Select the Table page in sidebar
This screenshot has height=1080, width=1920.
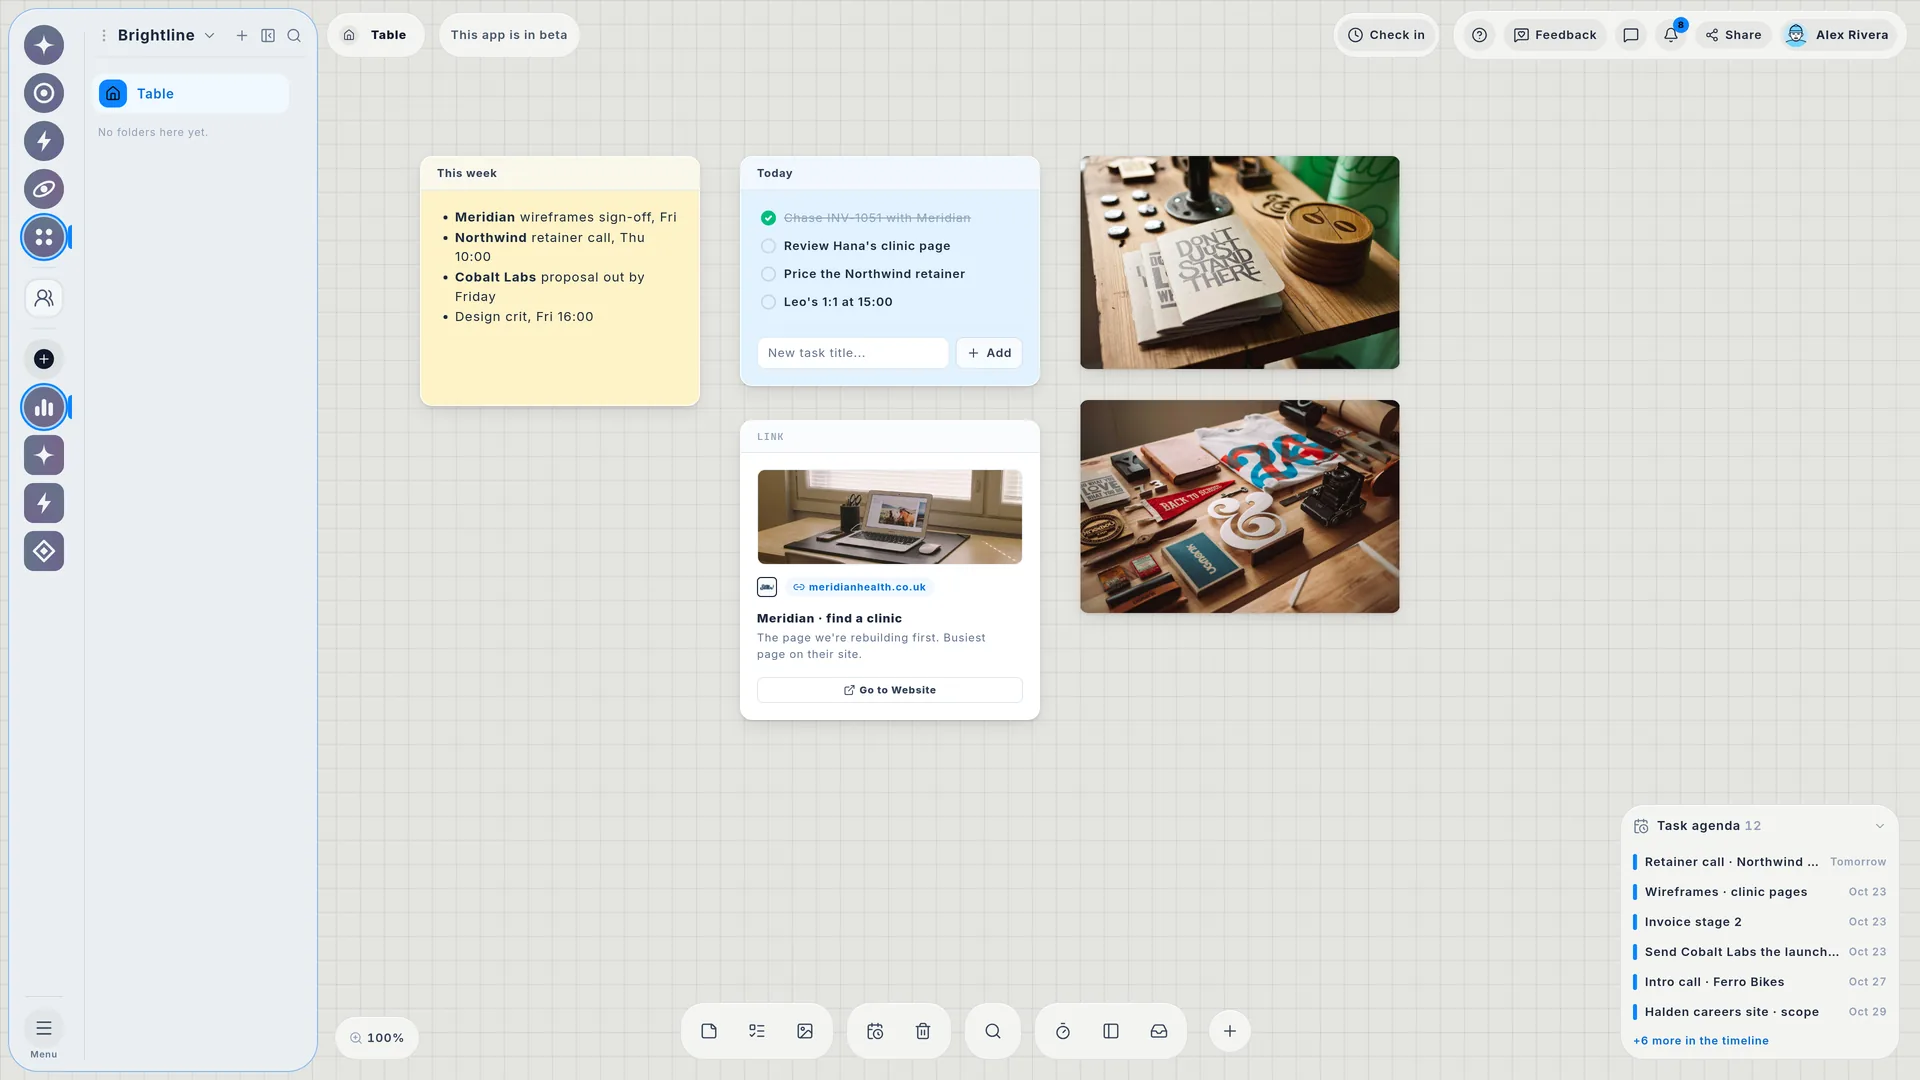[191, 93]
